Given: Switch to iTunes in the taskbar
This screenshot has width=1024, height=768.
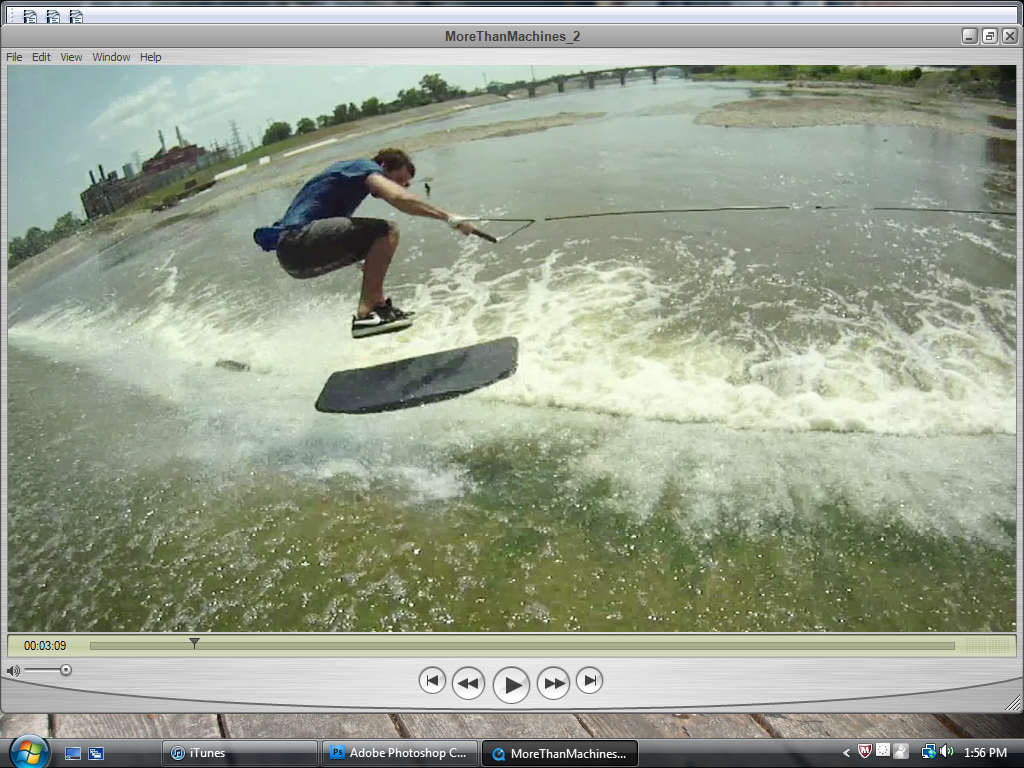Looking at the screenshot, I should click(240, 753).
